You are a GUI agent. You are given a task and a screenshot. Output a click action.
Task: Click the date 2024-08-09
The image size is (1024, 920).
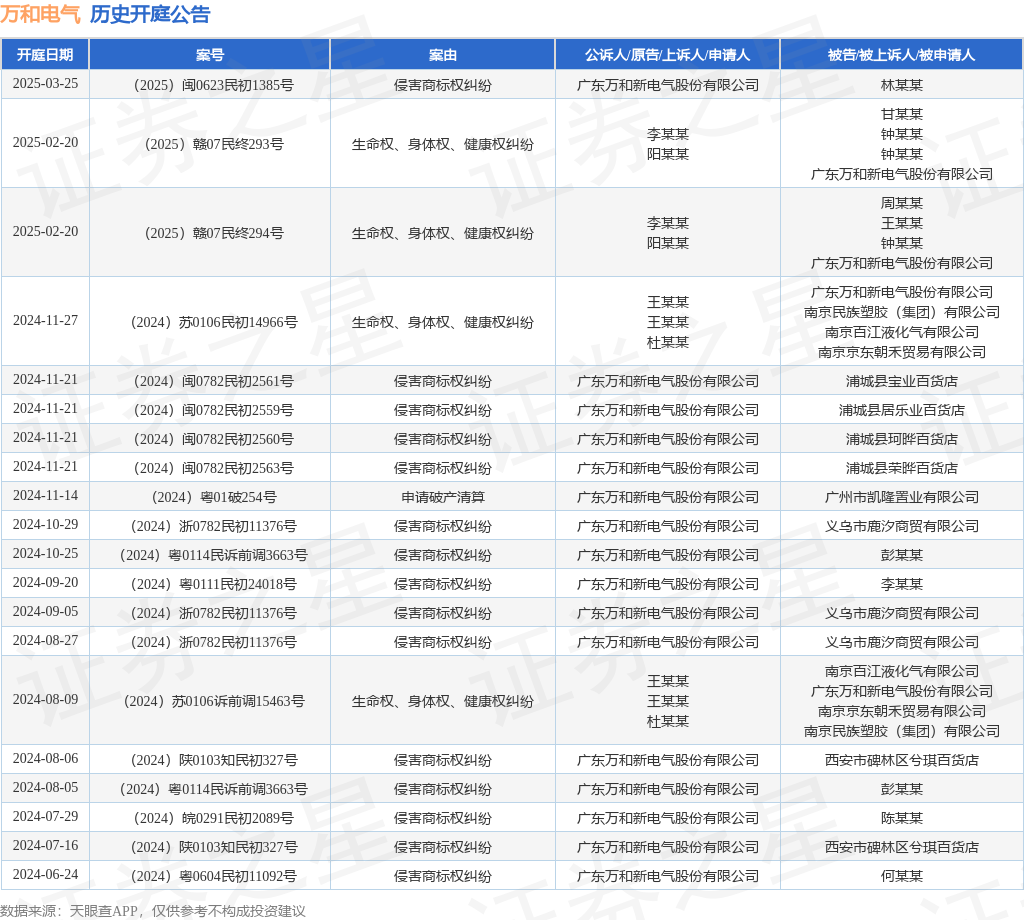point(45,700)
